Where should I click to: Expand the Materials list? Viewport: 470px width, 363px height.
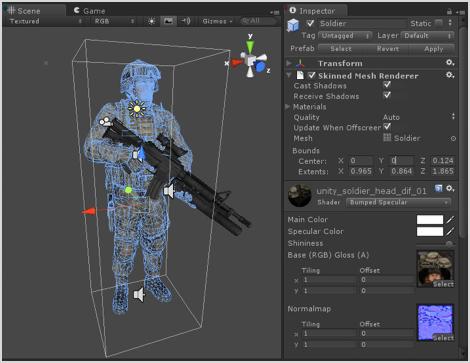288,107
